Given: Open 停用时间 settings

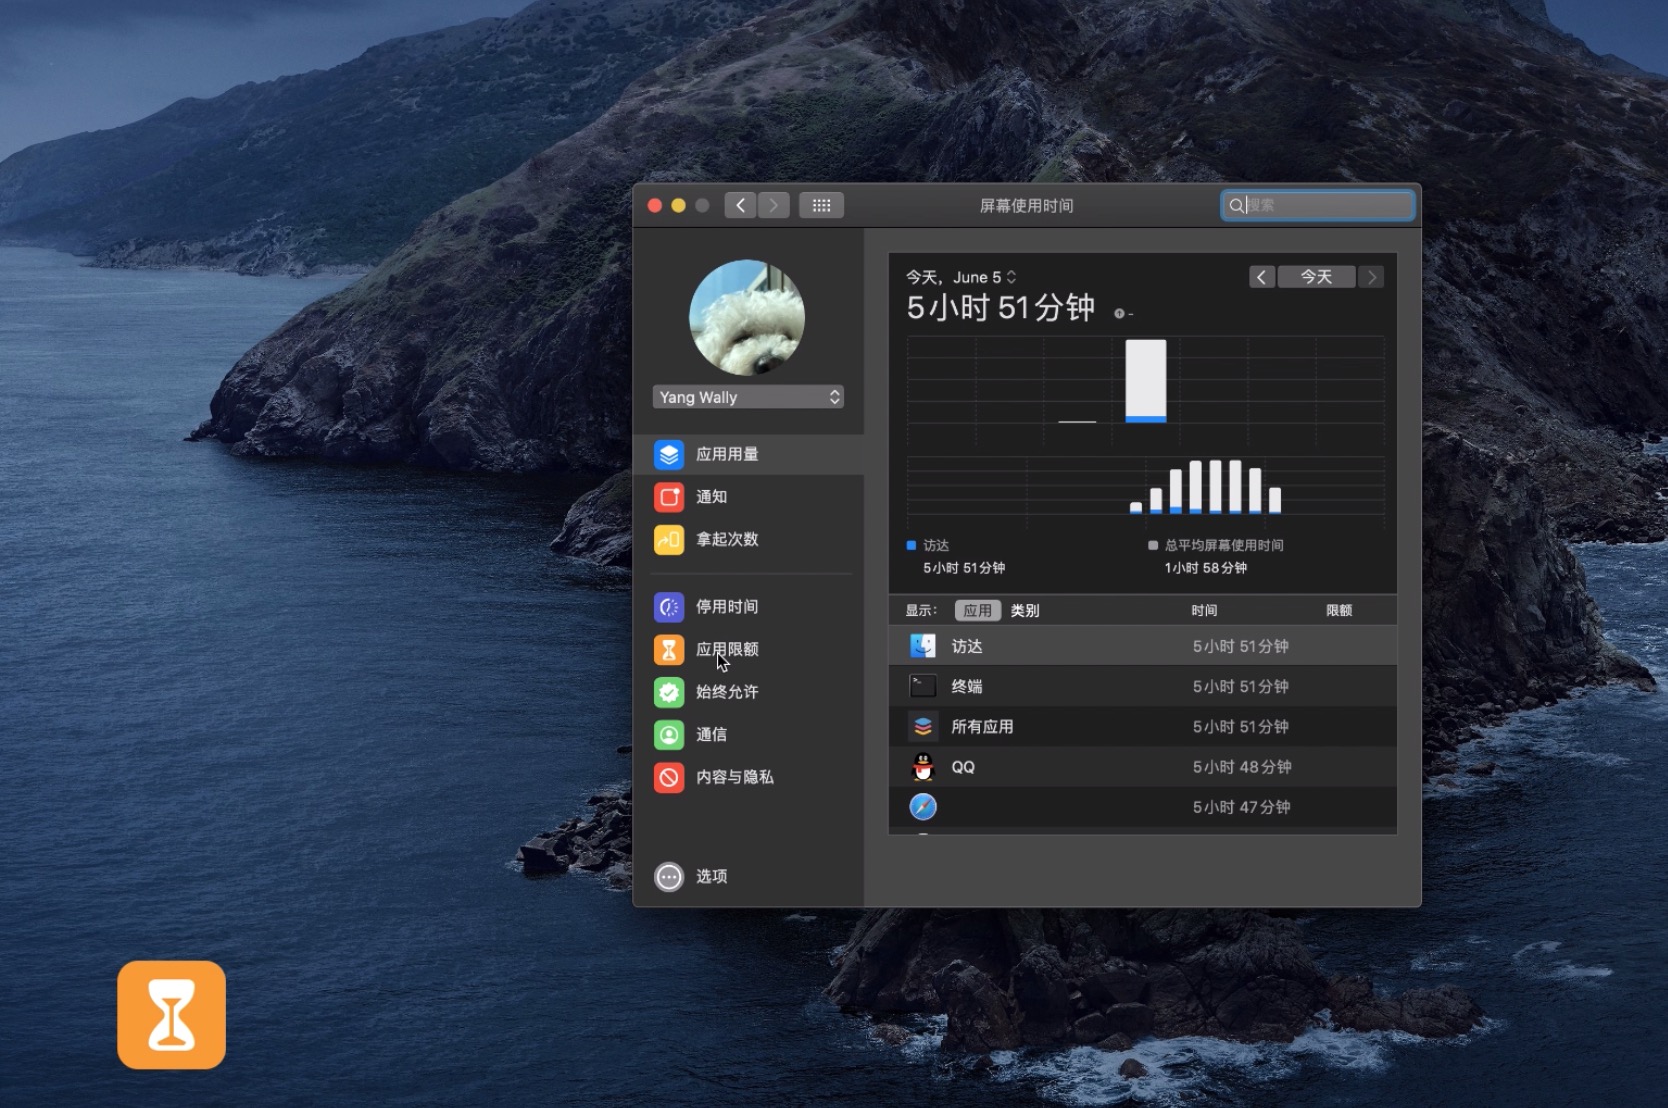Looking at the screenshot, I should click(725, 607).
